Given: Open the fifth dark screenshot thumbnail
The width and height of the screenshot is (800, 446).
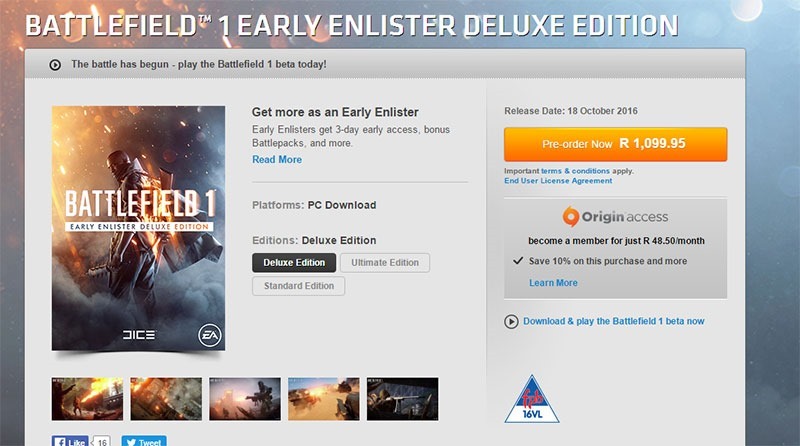Looking at the screenshot, I should click(403, 399).
